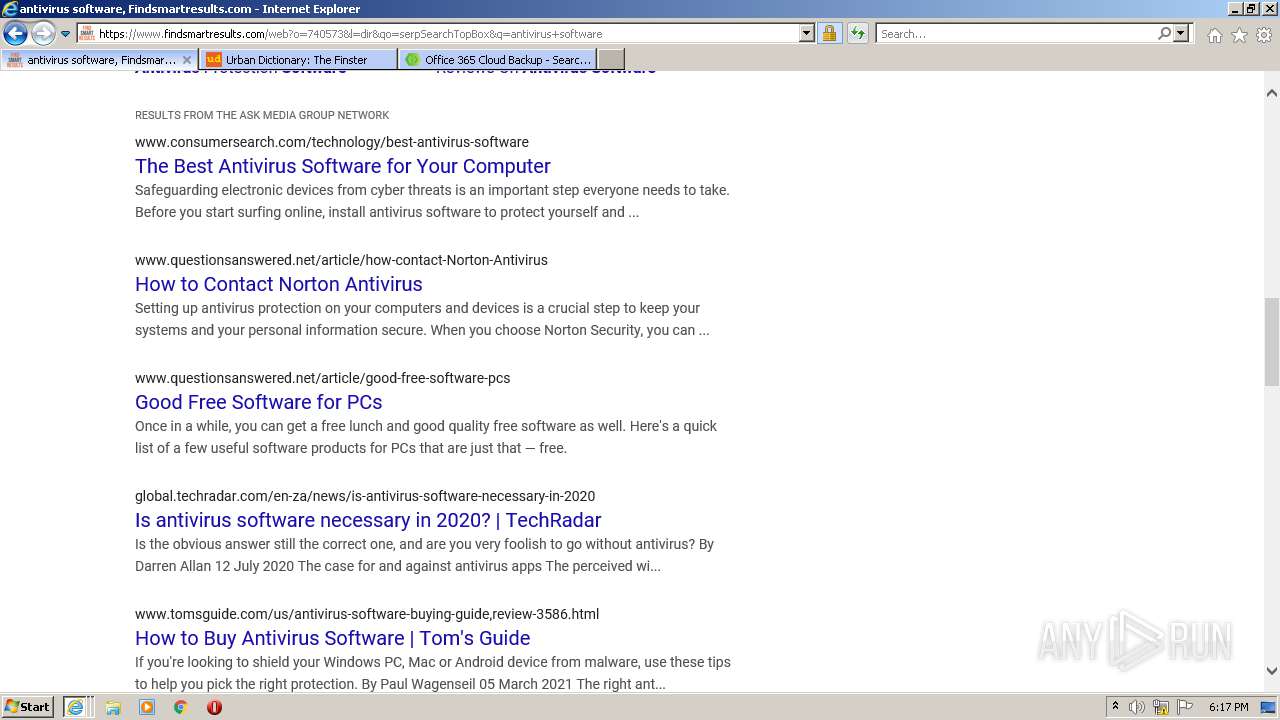Click the network tray icon
This screenshot has width=1280, height=720.
click(1161, 707)
